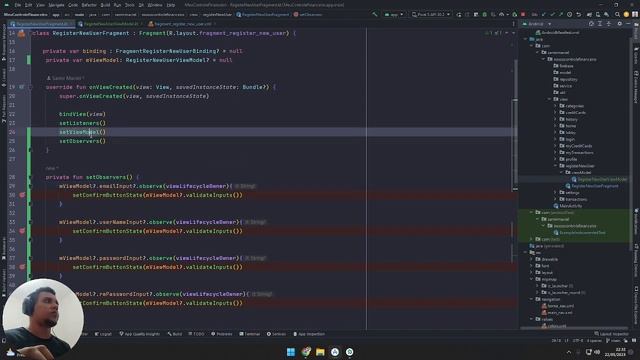Open the Pixel device selector dropdown
Image resolution: width=640 pixels, height=360 pixels.
(431, 14)
